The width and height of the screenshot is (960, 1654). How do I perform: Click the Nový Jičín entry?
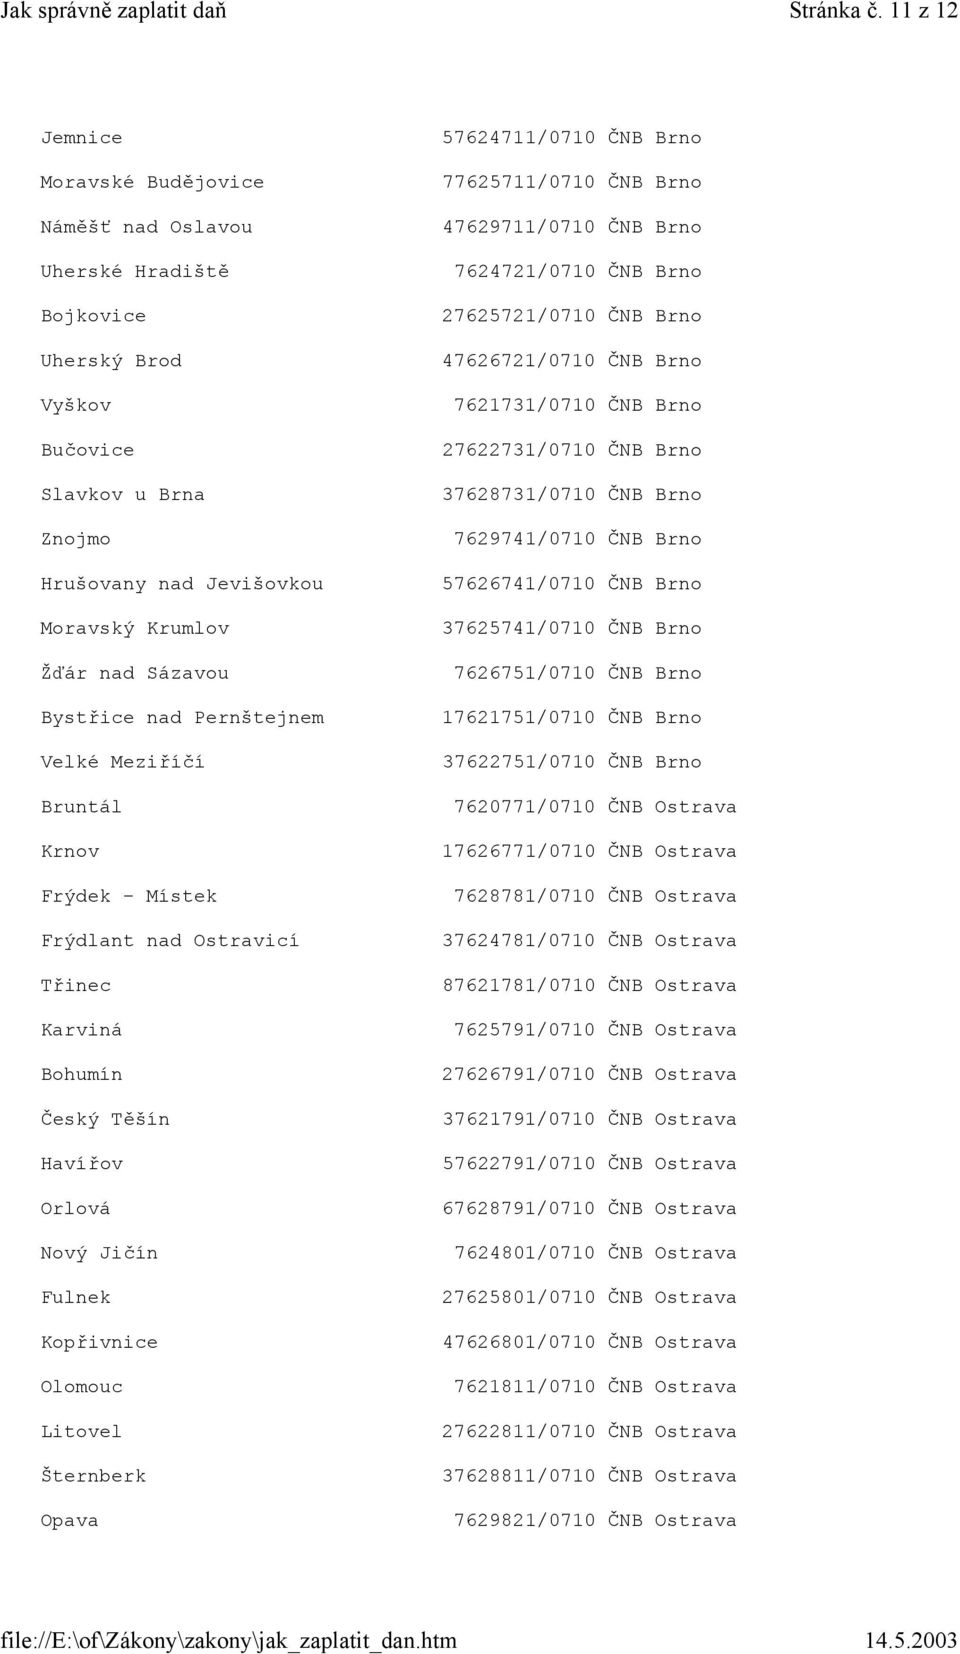[x=99, y=1253]
